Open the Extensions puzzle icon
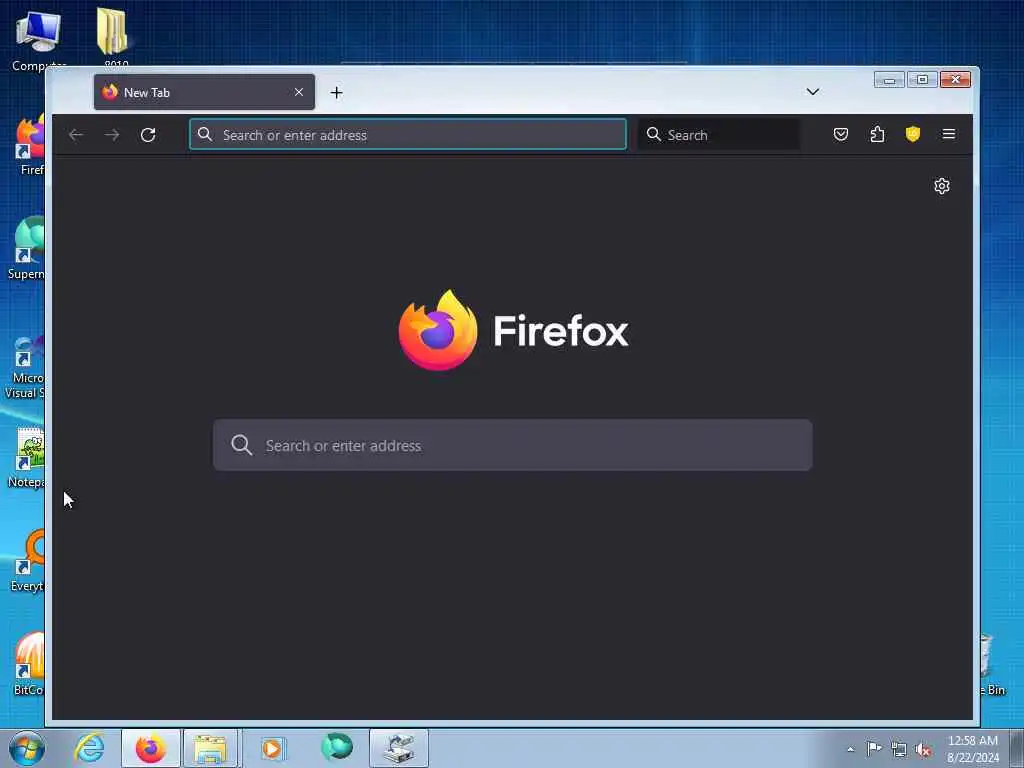1024x768 pixels. pyautogui.click(x=877, y=135)
